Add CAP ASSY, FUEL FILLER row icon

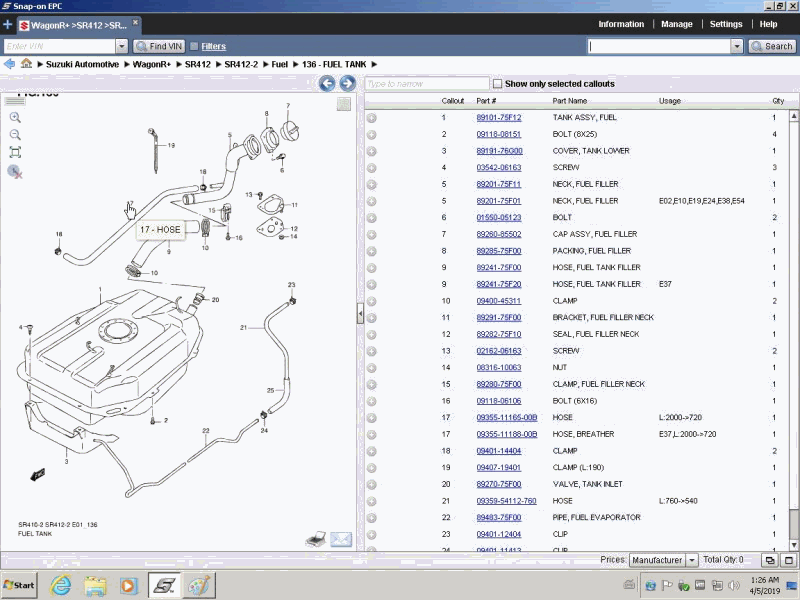tap(371, 235)
